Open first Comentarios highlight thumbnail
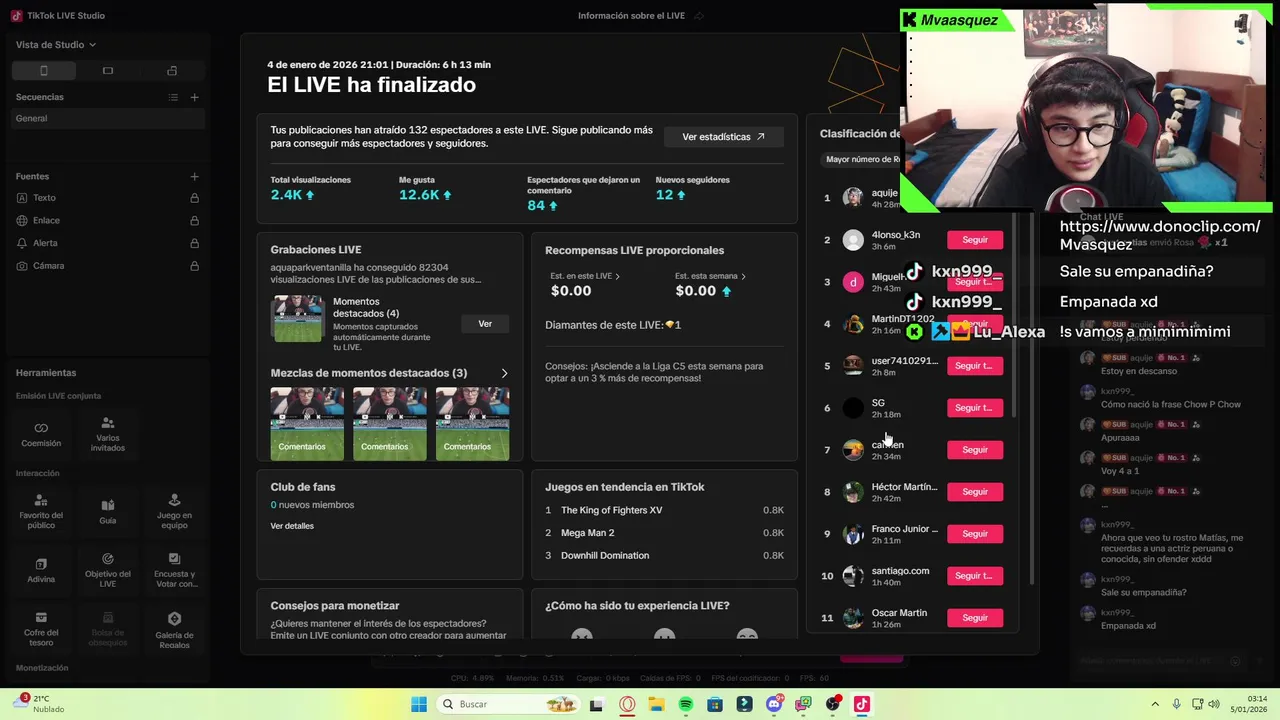1280x720 pixels. 307,424
